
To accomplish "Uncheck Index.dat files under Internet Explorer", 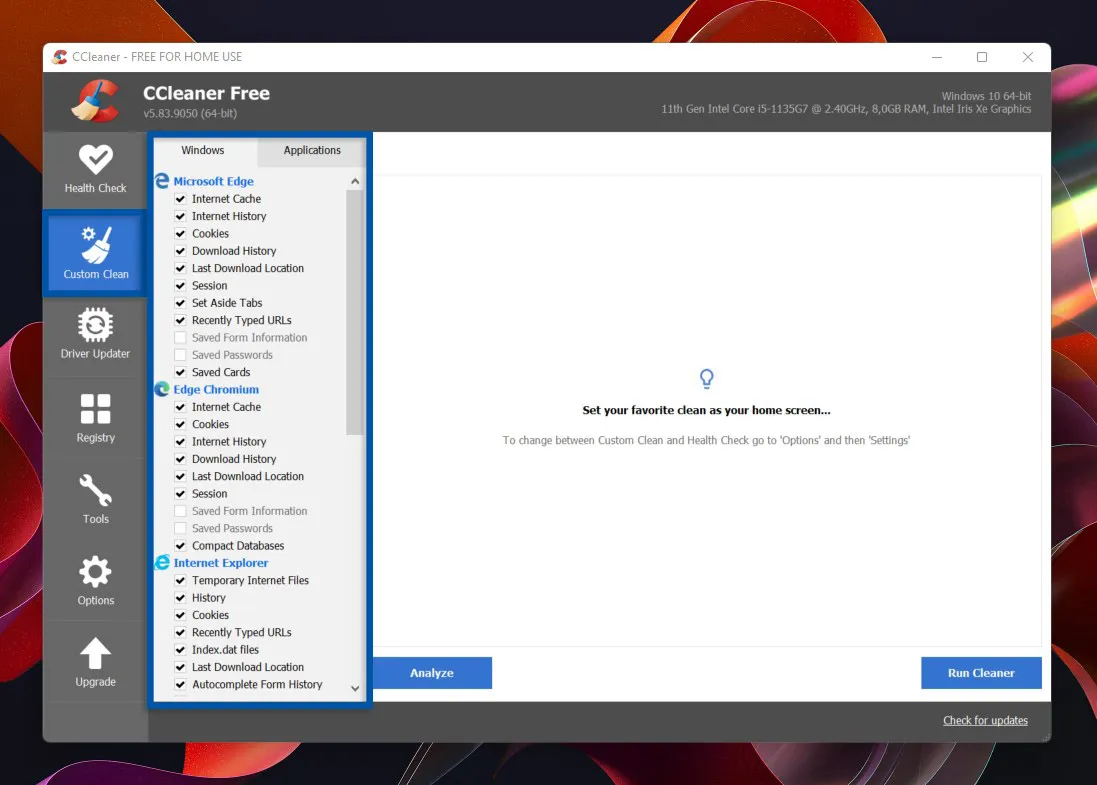I will (181, 650).
